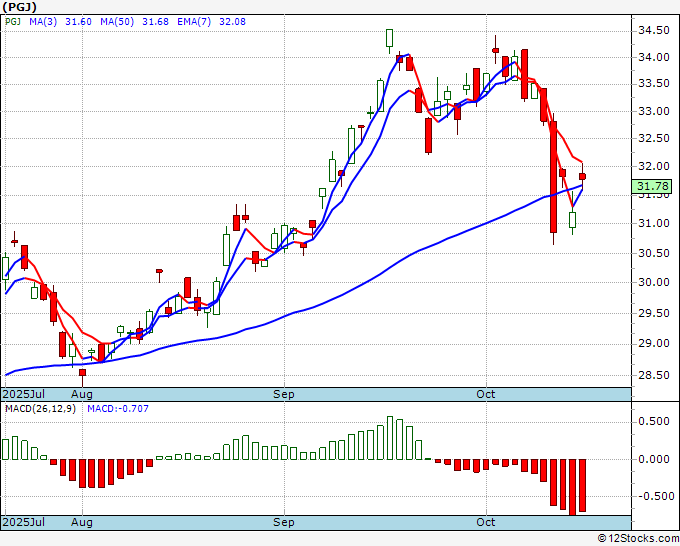Click Aug on the MACD date axis
Screen dimensions: 680x546
click(x=82, y=522)
